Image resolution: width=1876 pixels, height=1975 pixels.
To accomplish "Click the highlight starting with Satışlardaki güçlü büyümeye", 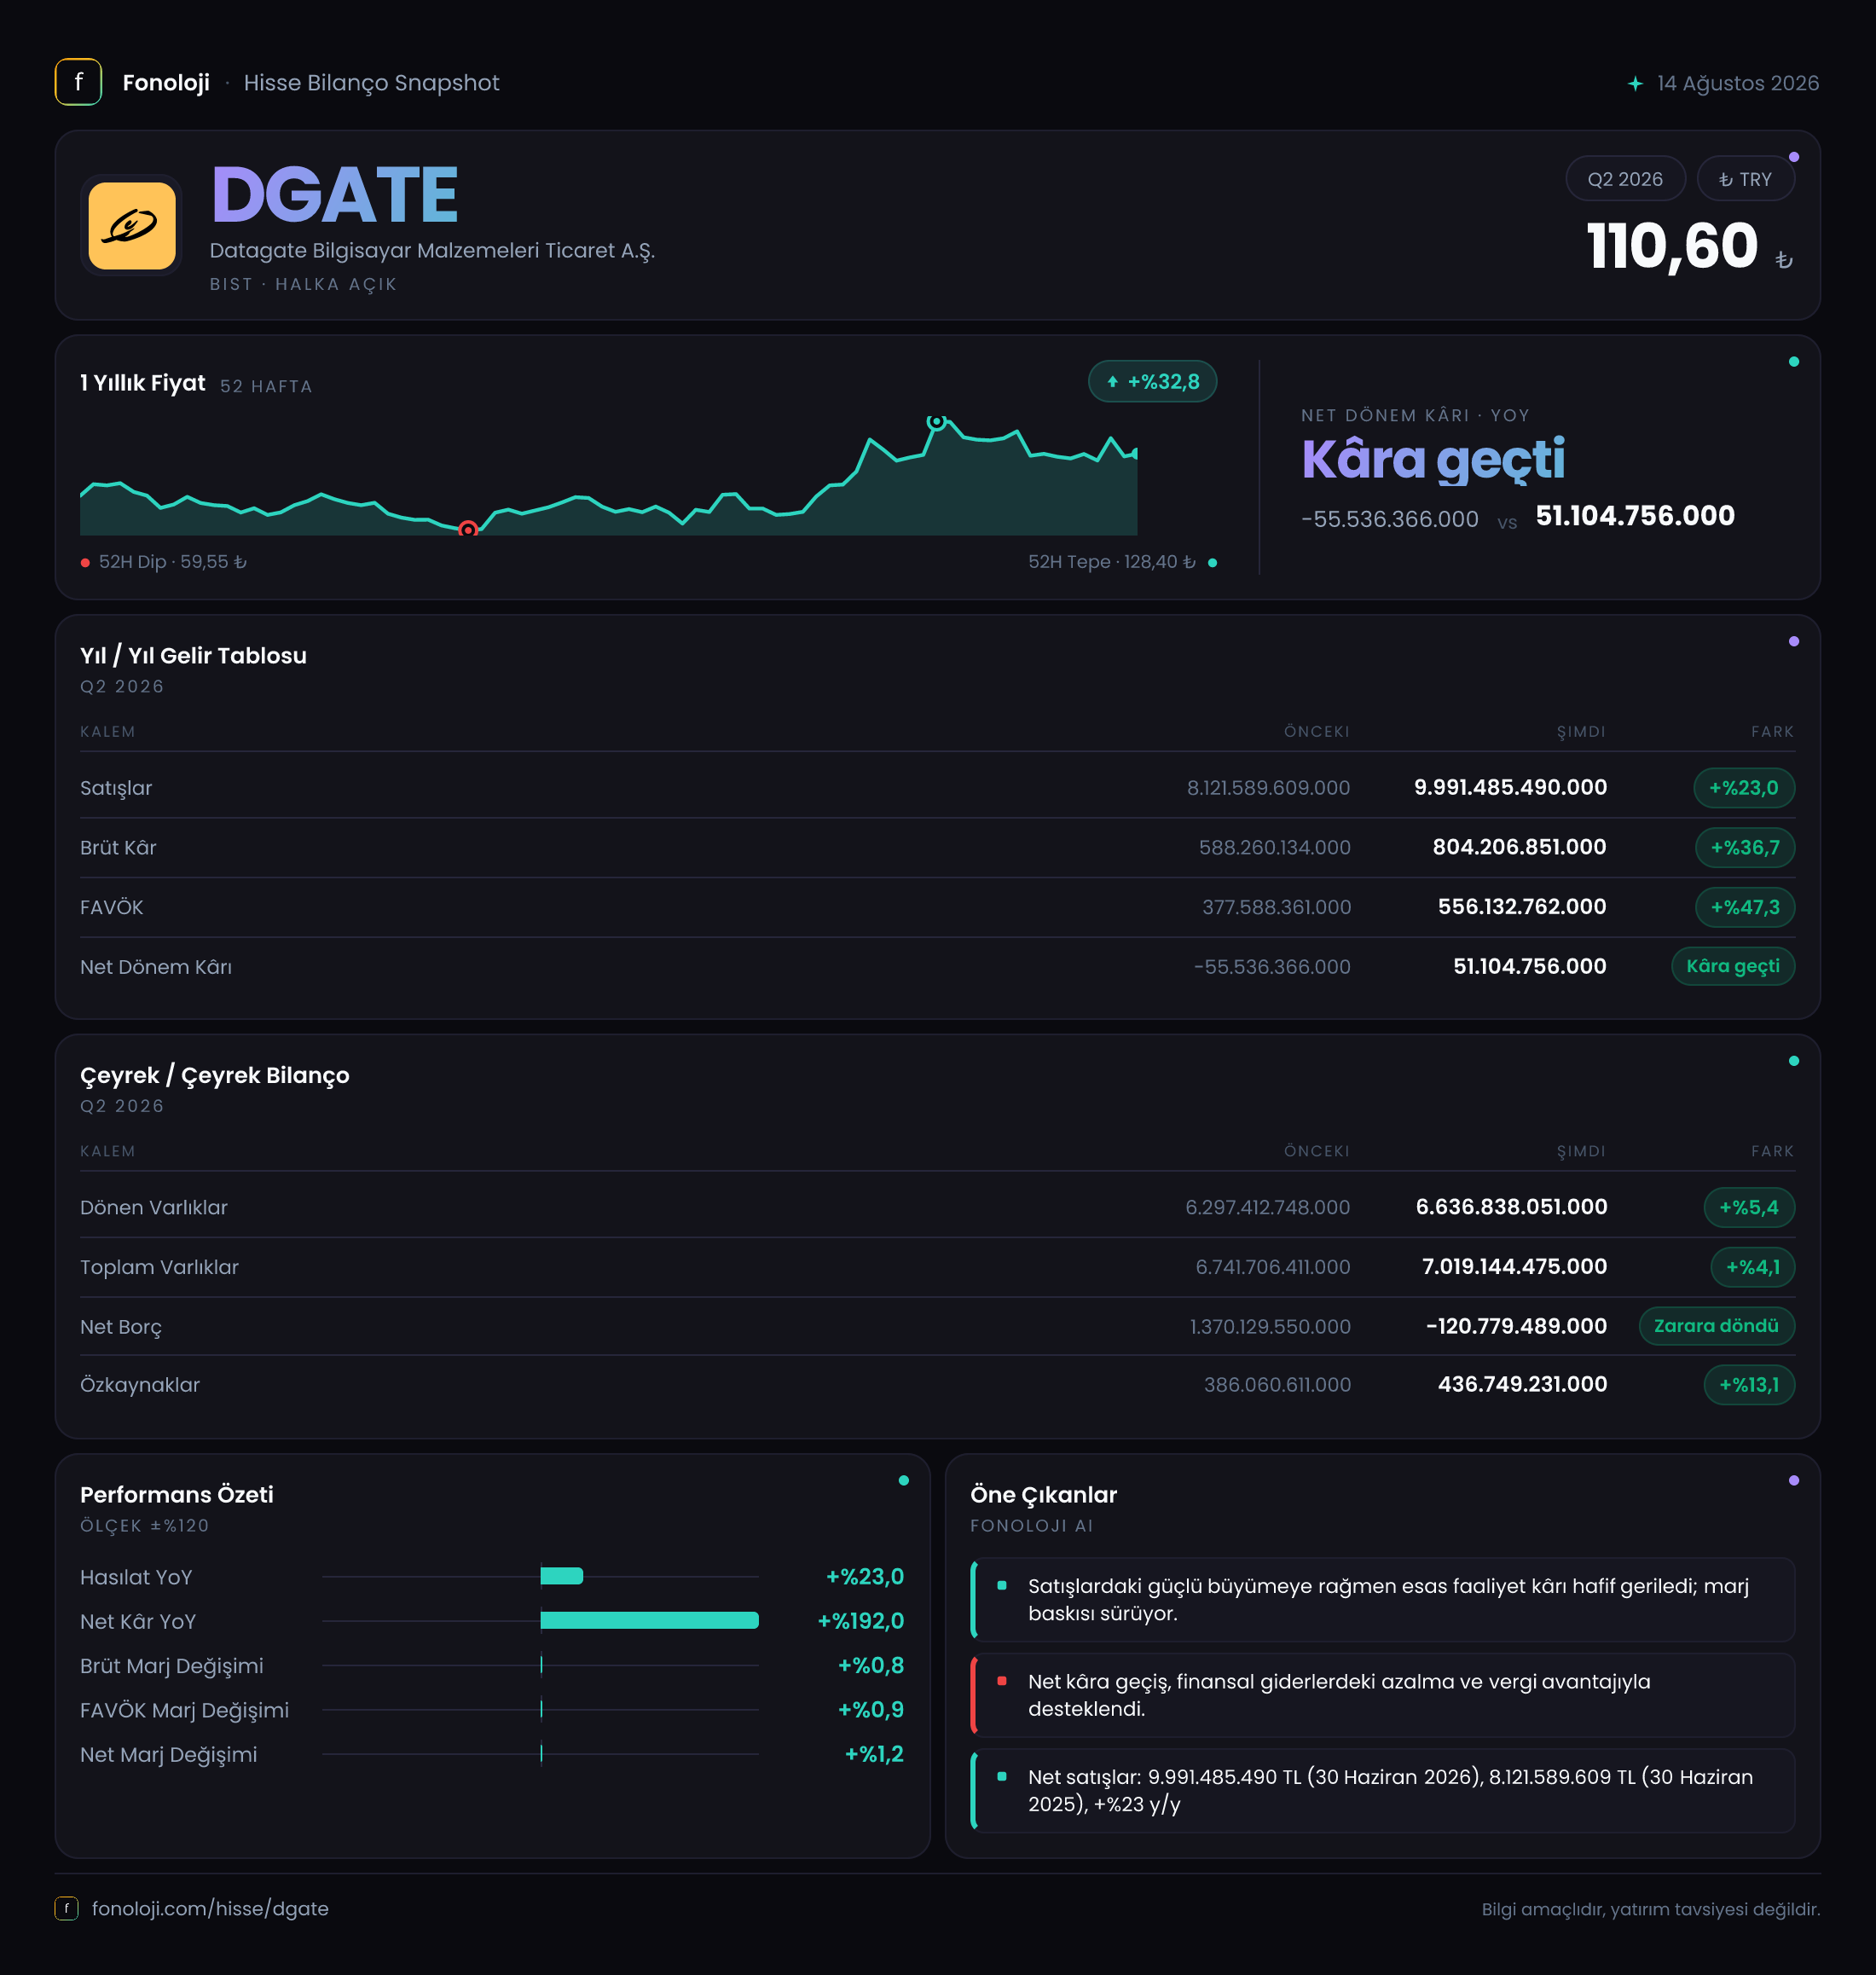I will [1382, 1599].
